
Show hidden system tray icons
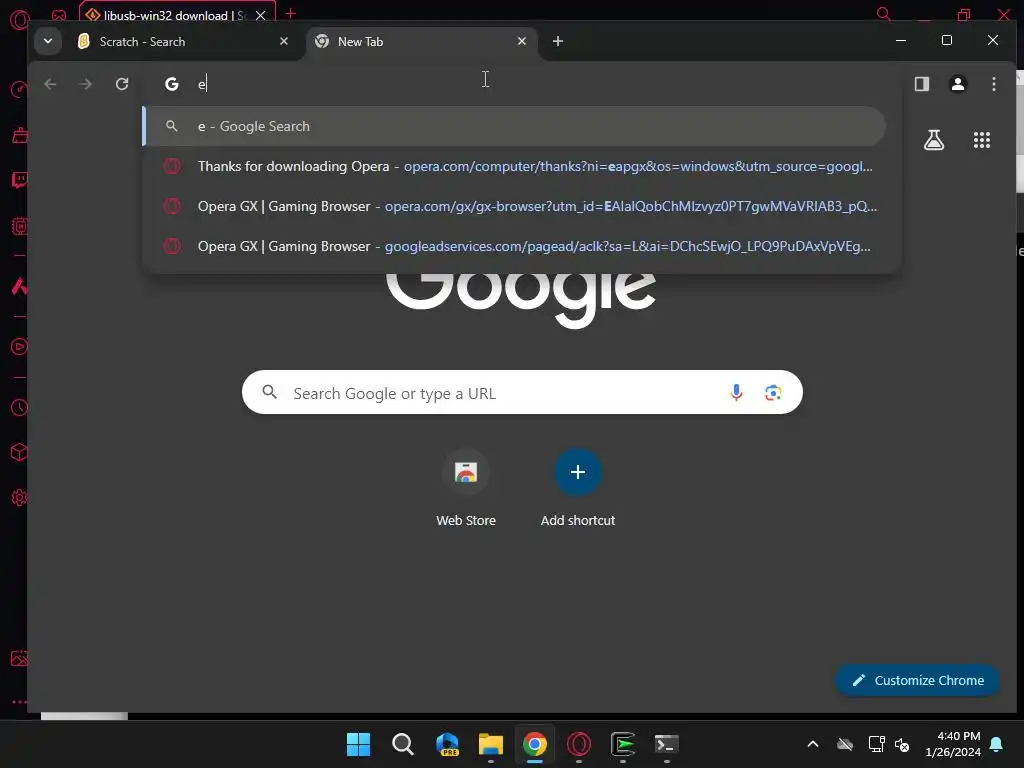(x=813, y=744)
